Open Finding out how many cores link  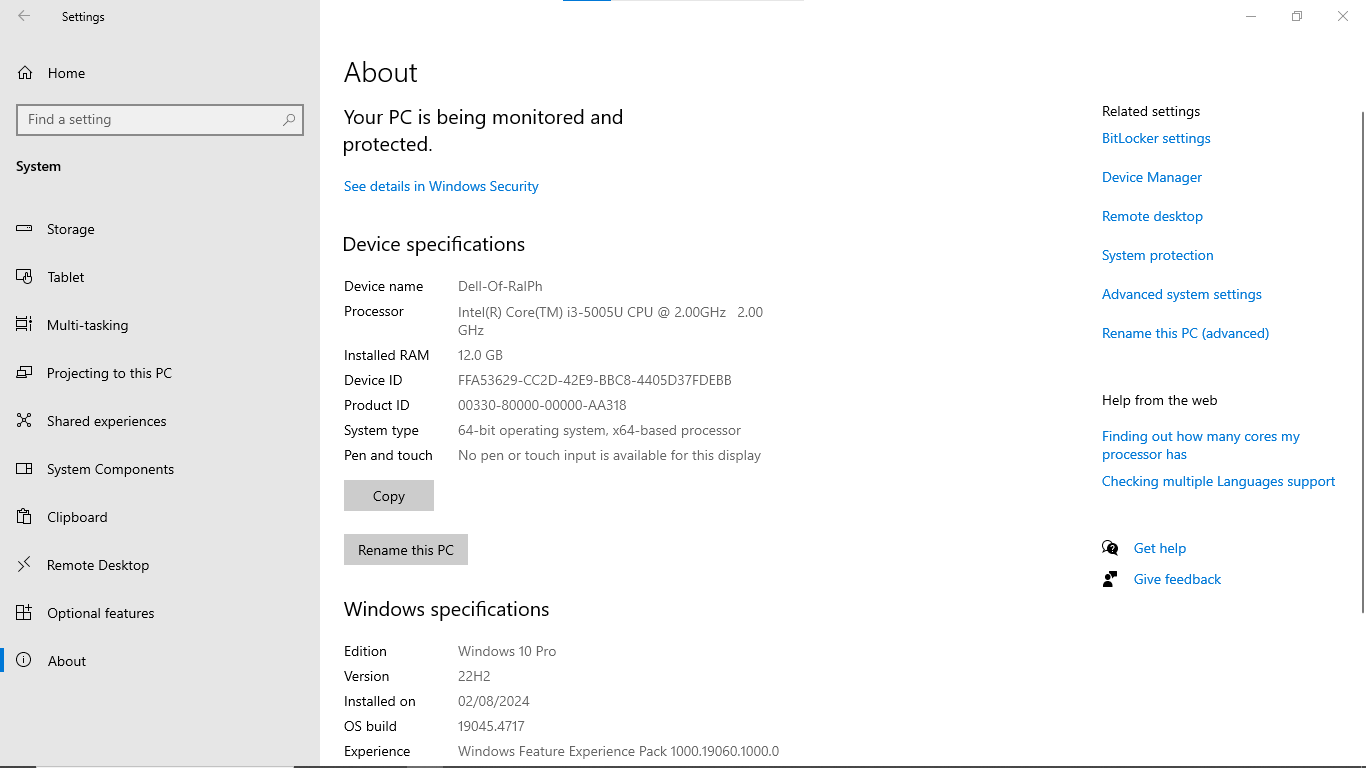(x=1201, y=445)
